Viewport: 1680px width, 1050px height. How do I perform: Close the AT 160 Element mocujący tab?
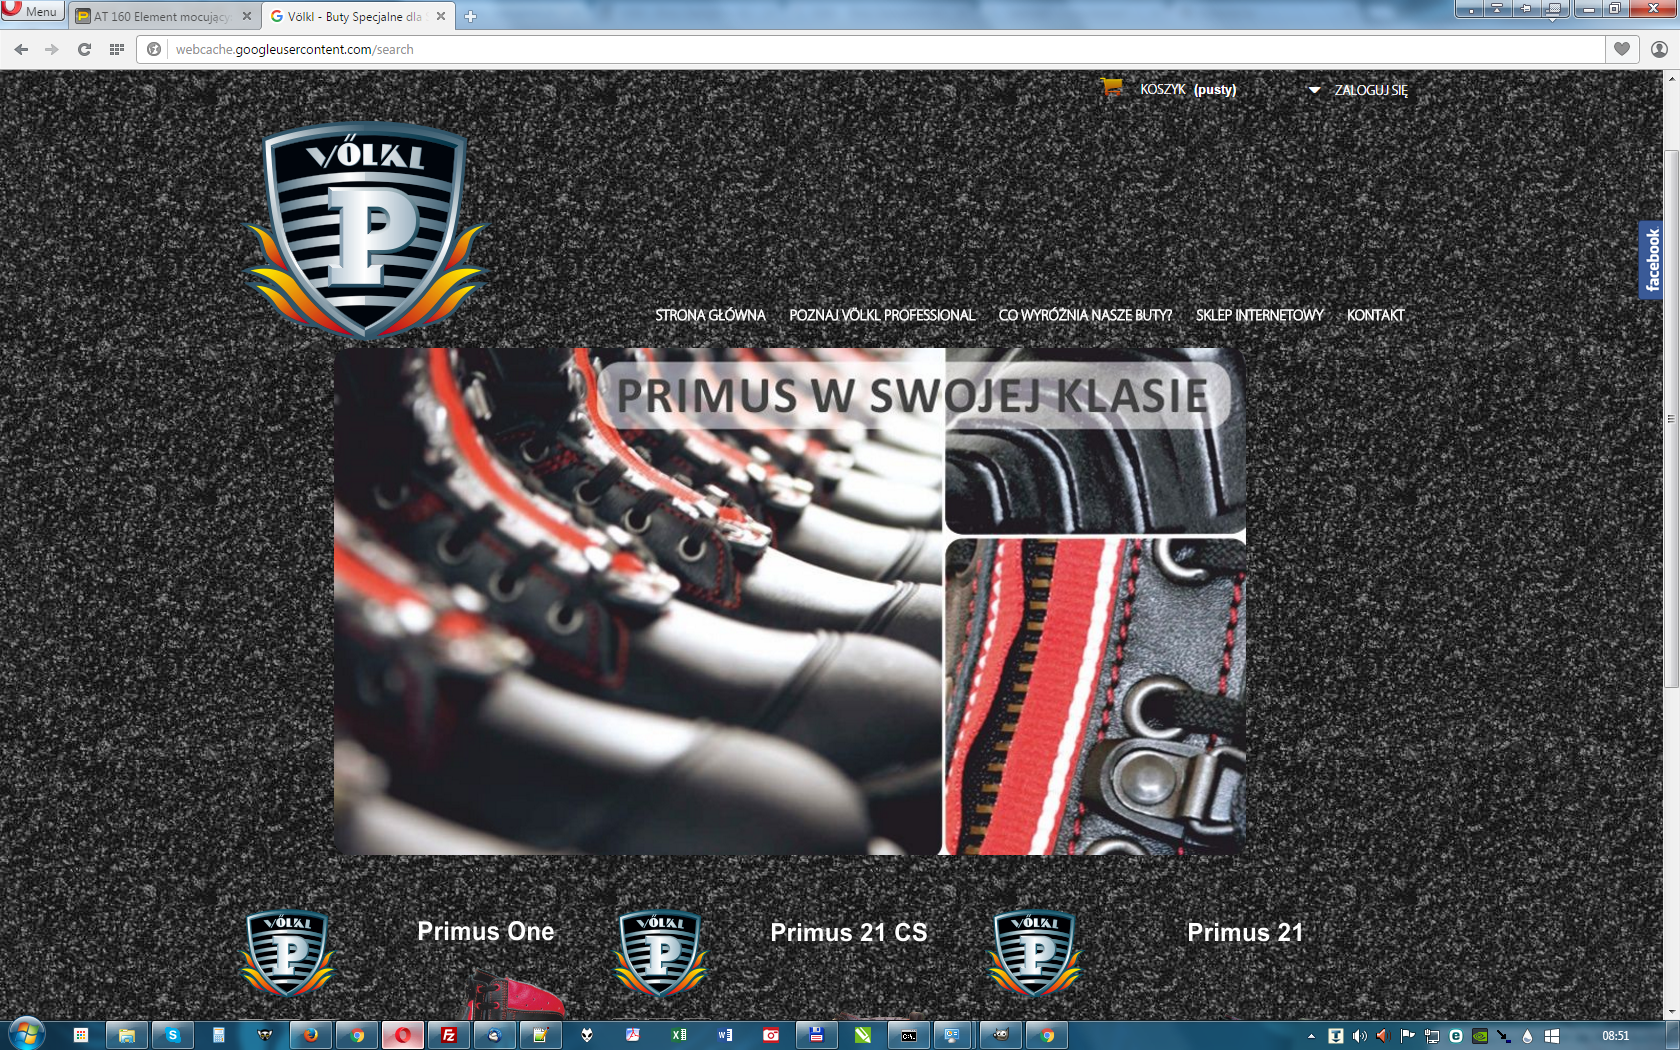247,16
